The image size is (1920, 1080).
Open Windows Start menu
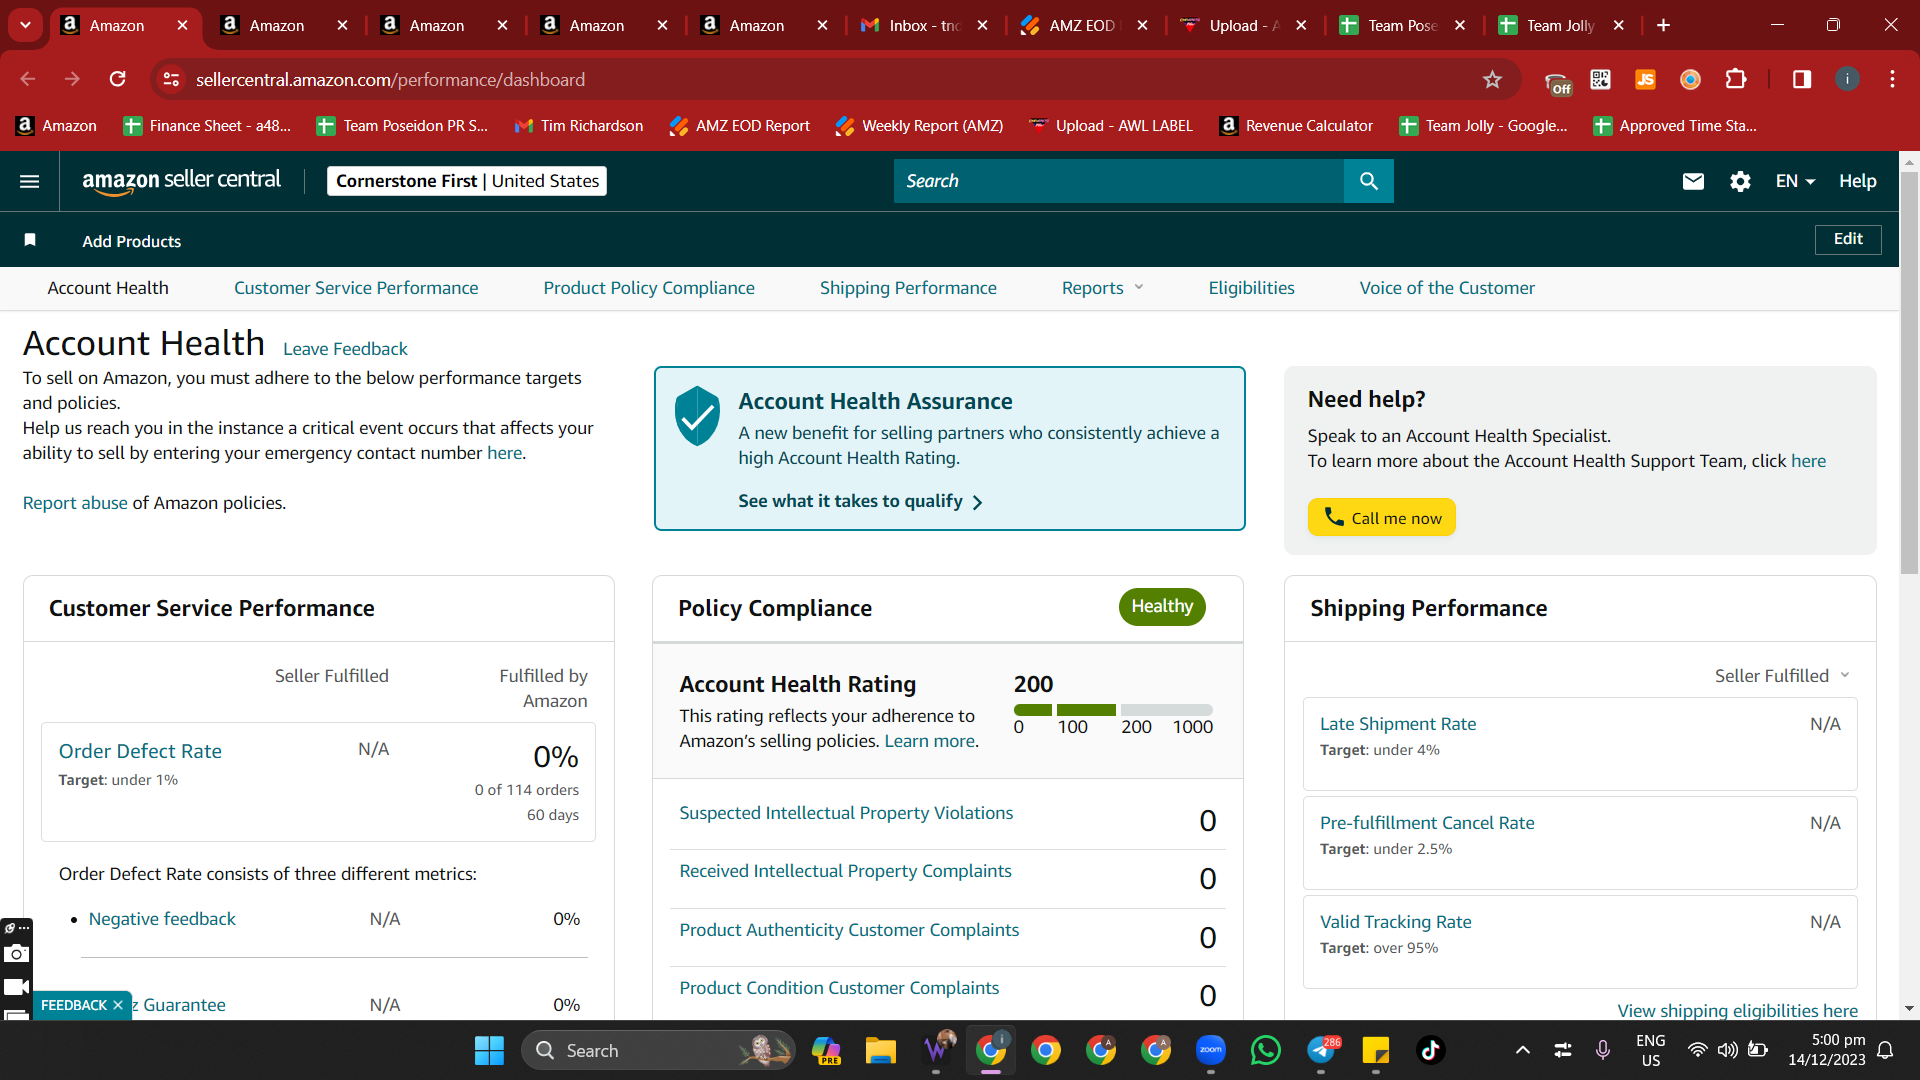point(489,1050)
